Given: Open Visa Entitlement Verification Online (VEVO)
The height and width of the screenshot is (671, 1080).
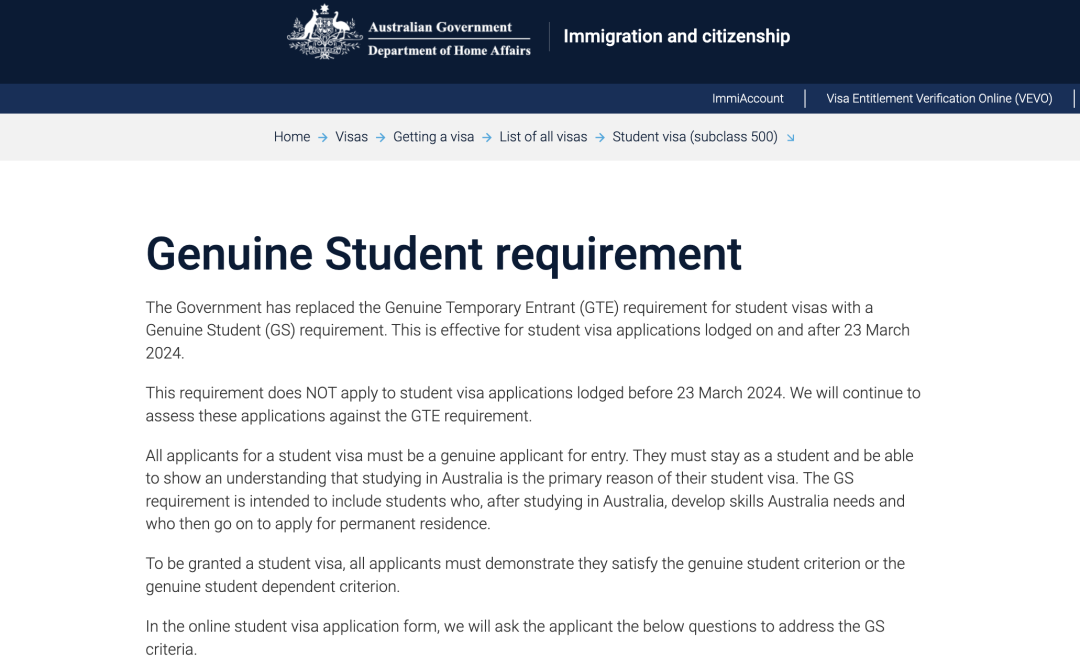Looking at the screenshot, I should (x=938, y=98).
